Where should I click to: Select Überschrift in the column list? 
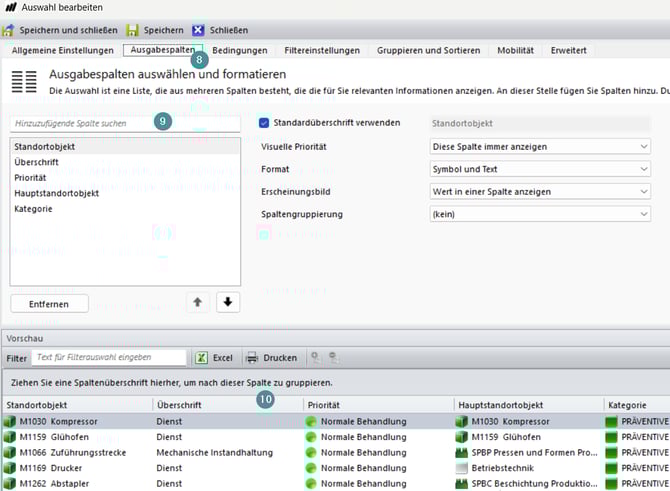[x=124, y=162]
